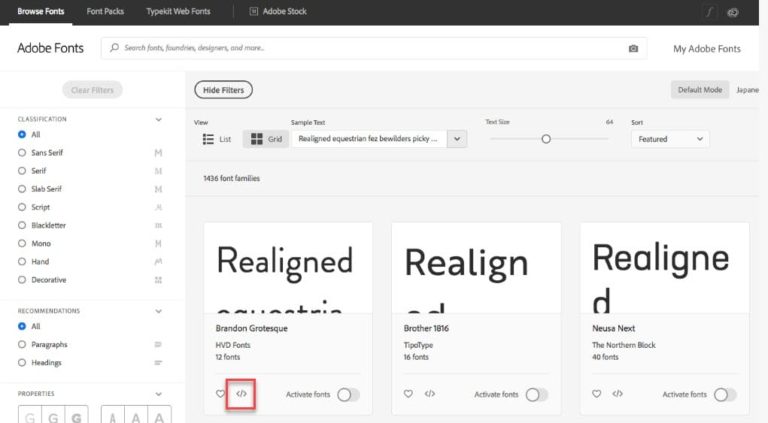
Task: Select Blackletter classification radio
Action: (x=22, y=225)
